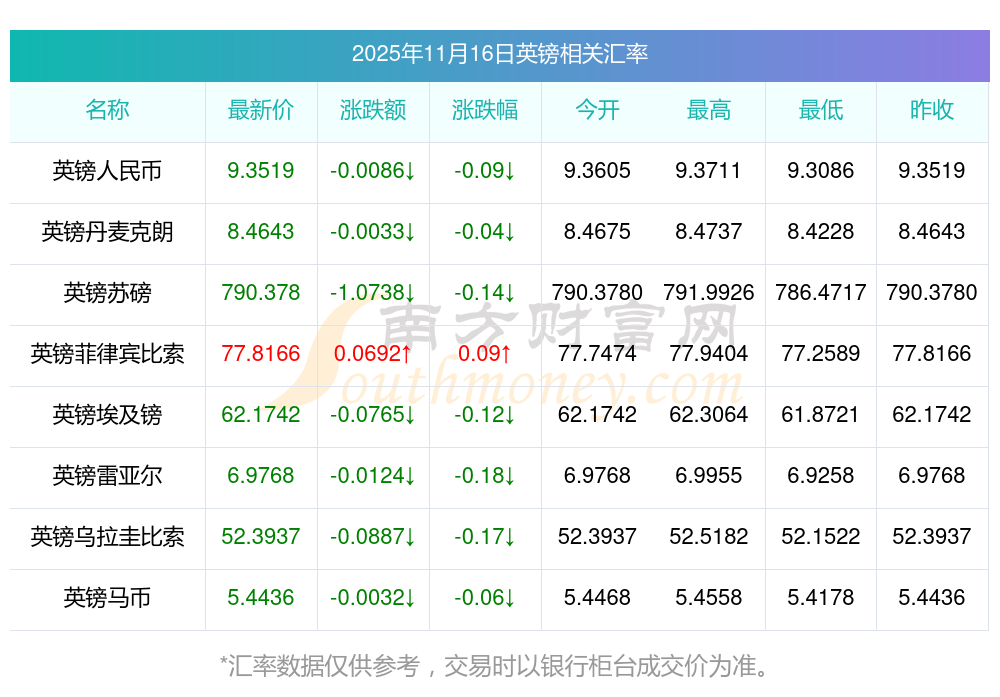Click green latest price 5.4436
Screen dimensions: 1000x697
point(261,598)
